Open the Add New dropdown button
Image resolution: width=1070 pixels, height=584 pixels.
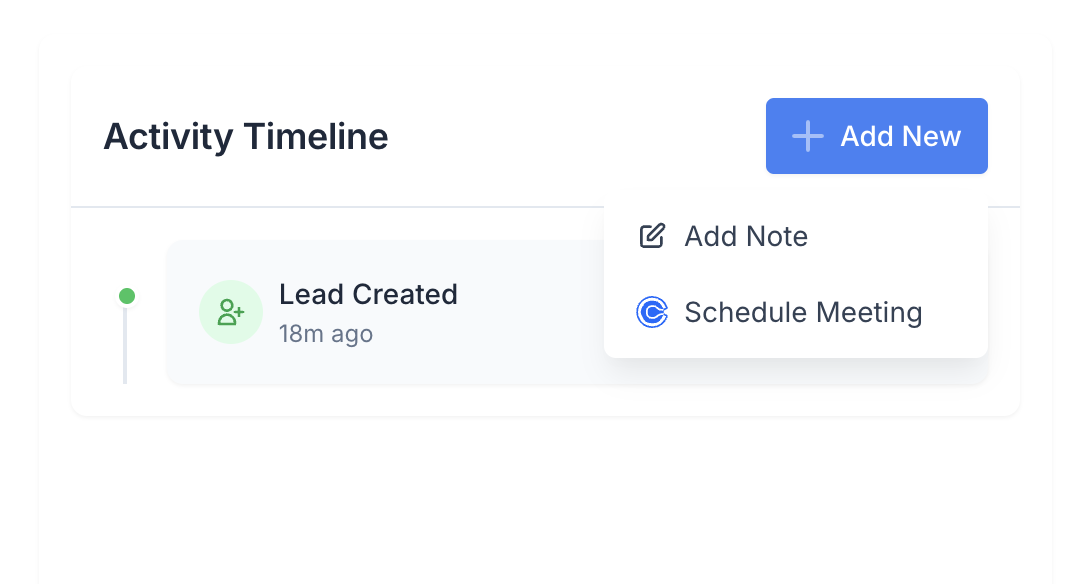pos(876,136)
